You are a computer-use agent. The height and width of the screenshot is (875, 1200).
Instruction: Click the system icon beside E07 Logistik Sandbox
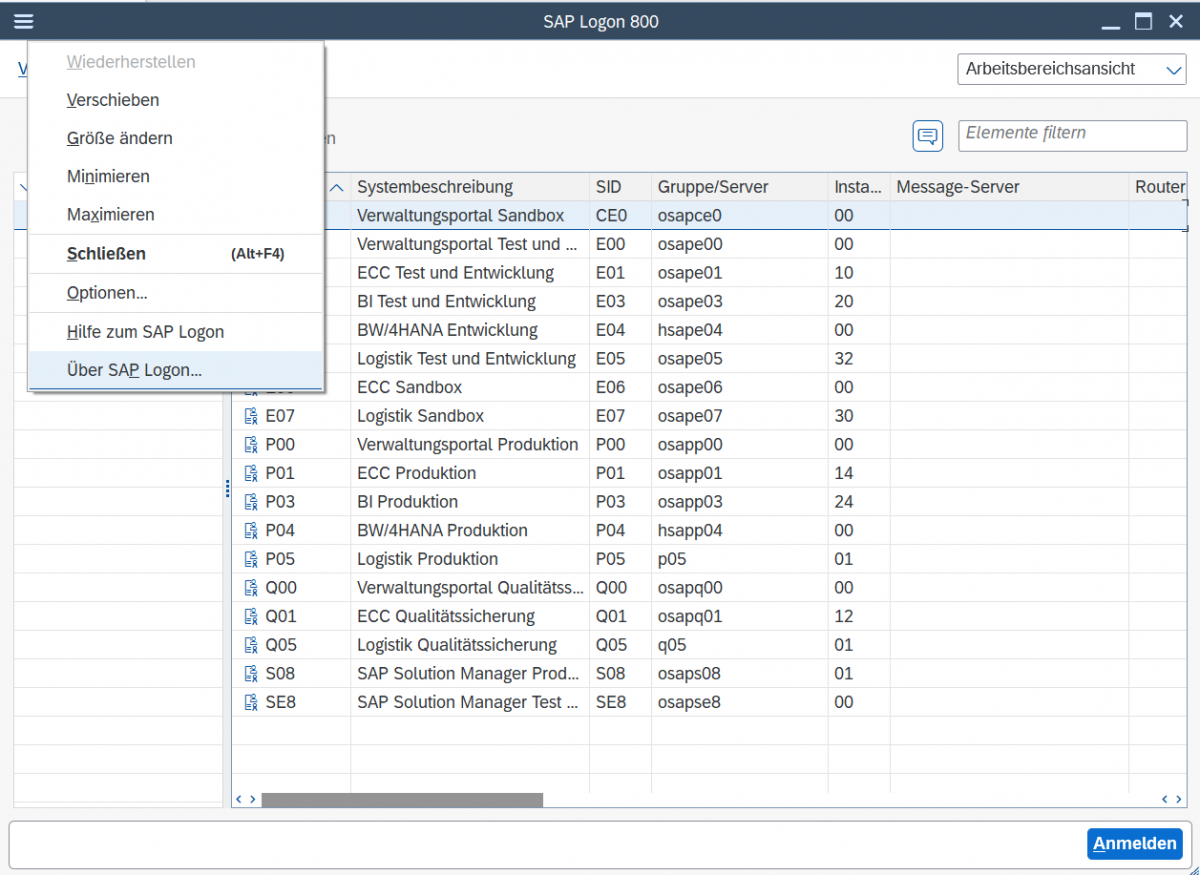click(251, 415)
